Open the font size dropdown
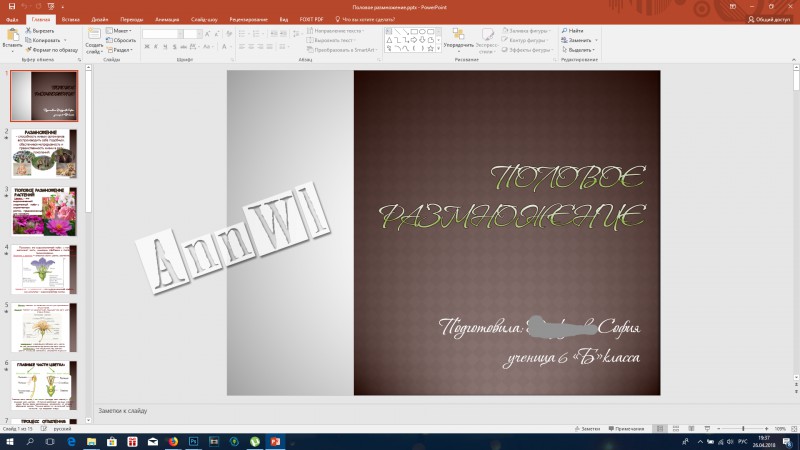Screen dimensions: 800x450 click(x=199, y=34)
